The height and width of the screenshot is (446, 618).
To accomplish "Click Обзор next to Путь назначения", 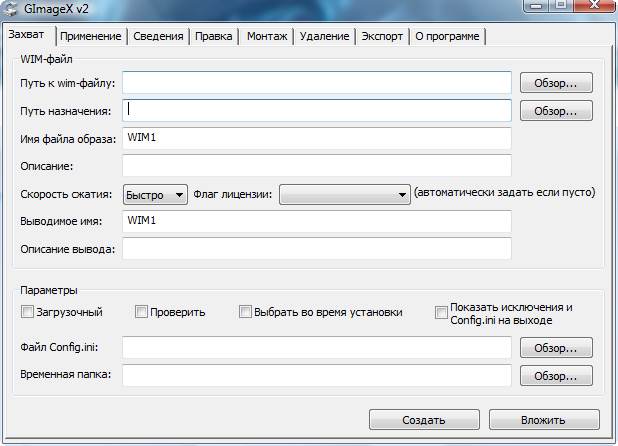I will coord(556,111).
